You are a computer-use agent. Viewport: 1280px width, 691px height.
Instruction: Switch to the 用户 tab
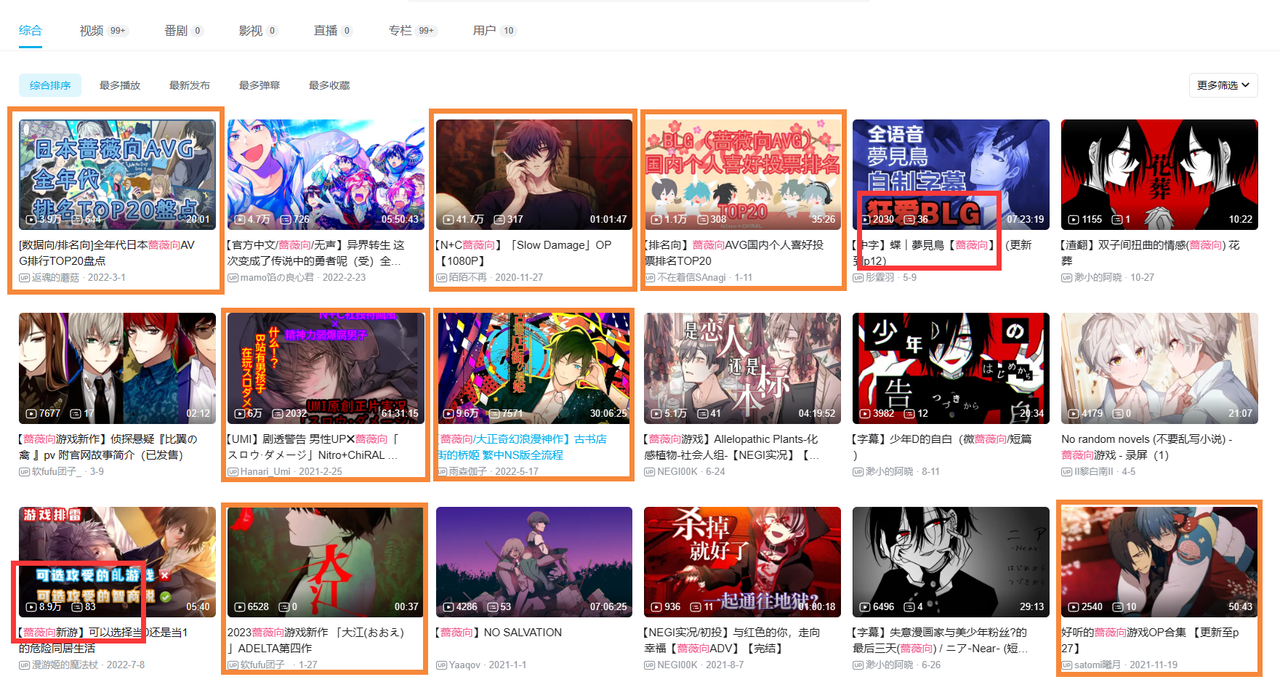click(494, 31)
